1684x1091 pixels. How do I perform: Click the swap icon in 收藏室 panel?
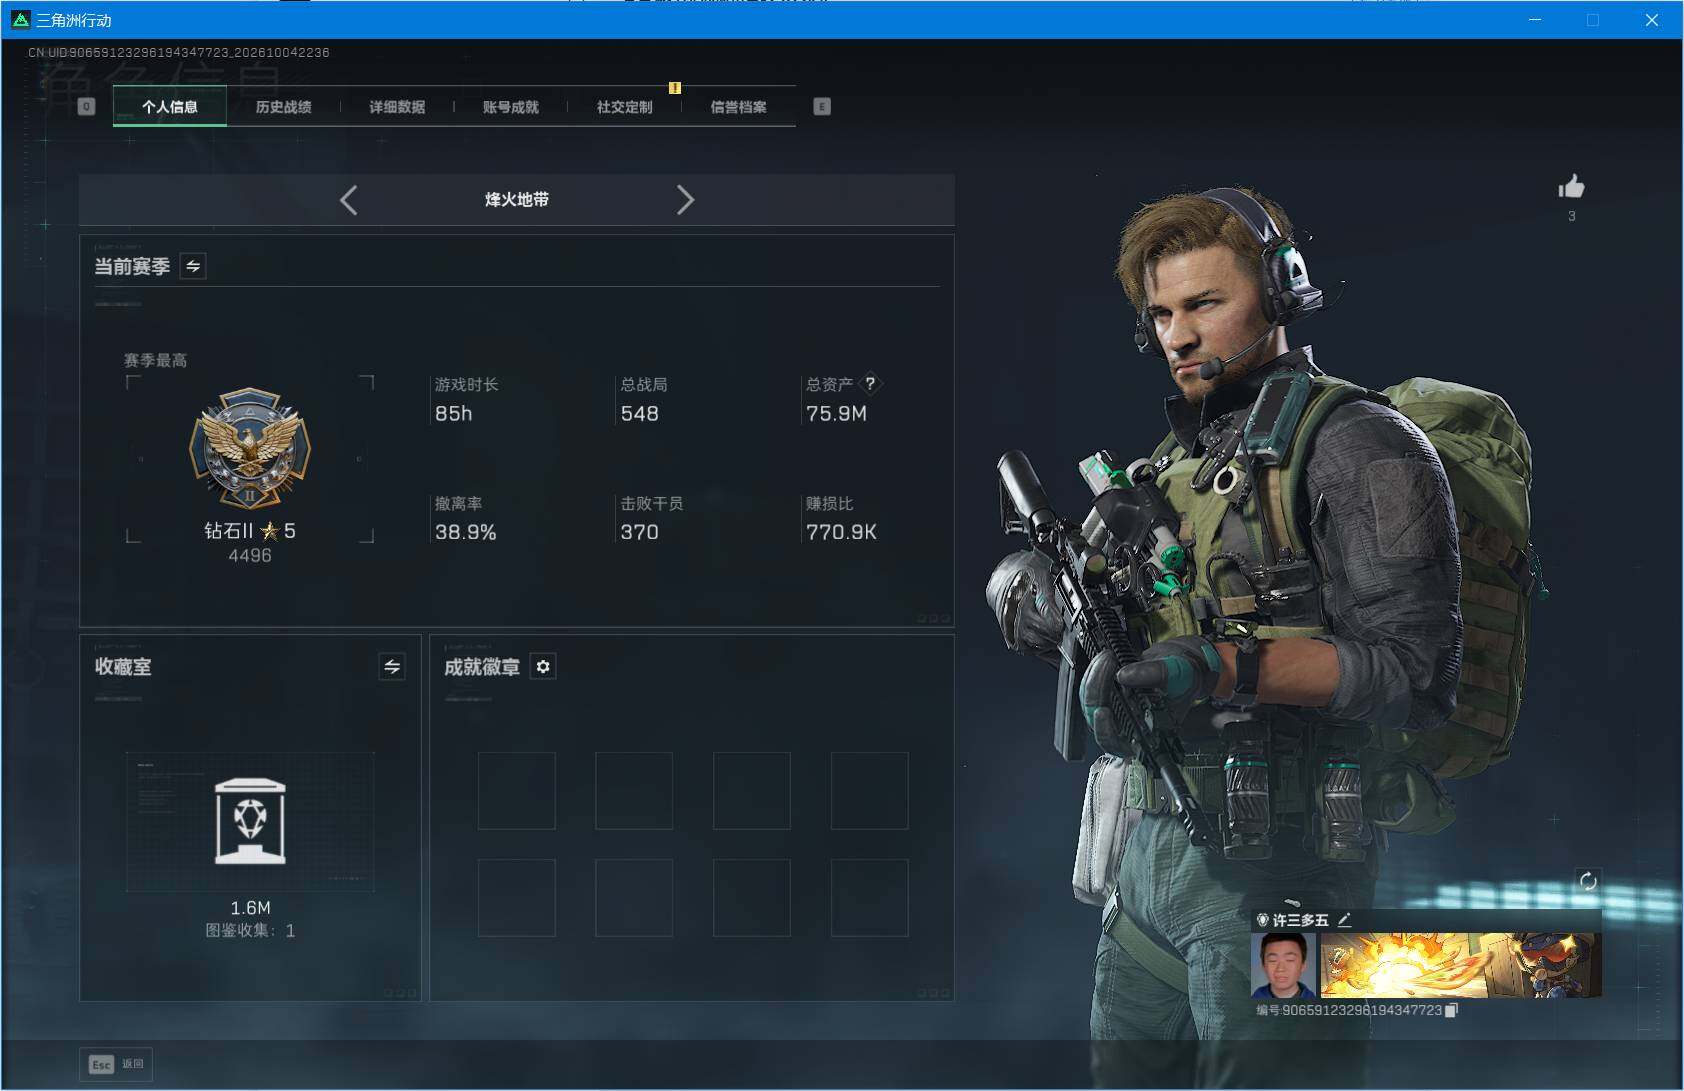(392, 667)
